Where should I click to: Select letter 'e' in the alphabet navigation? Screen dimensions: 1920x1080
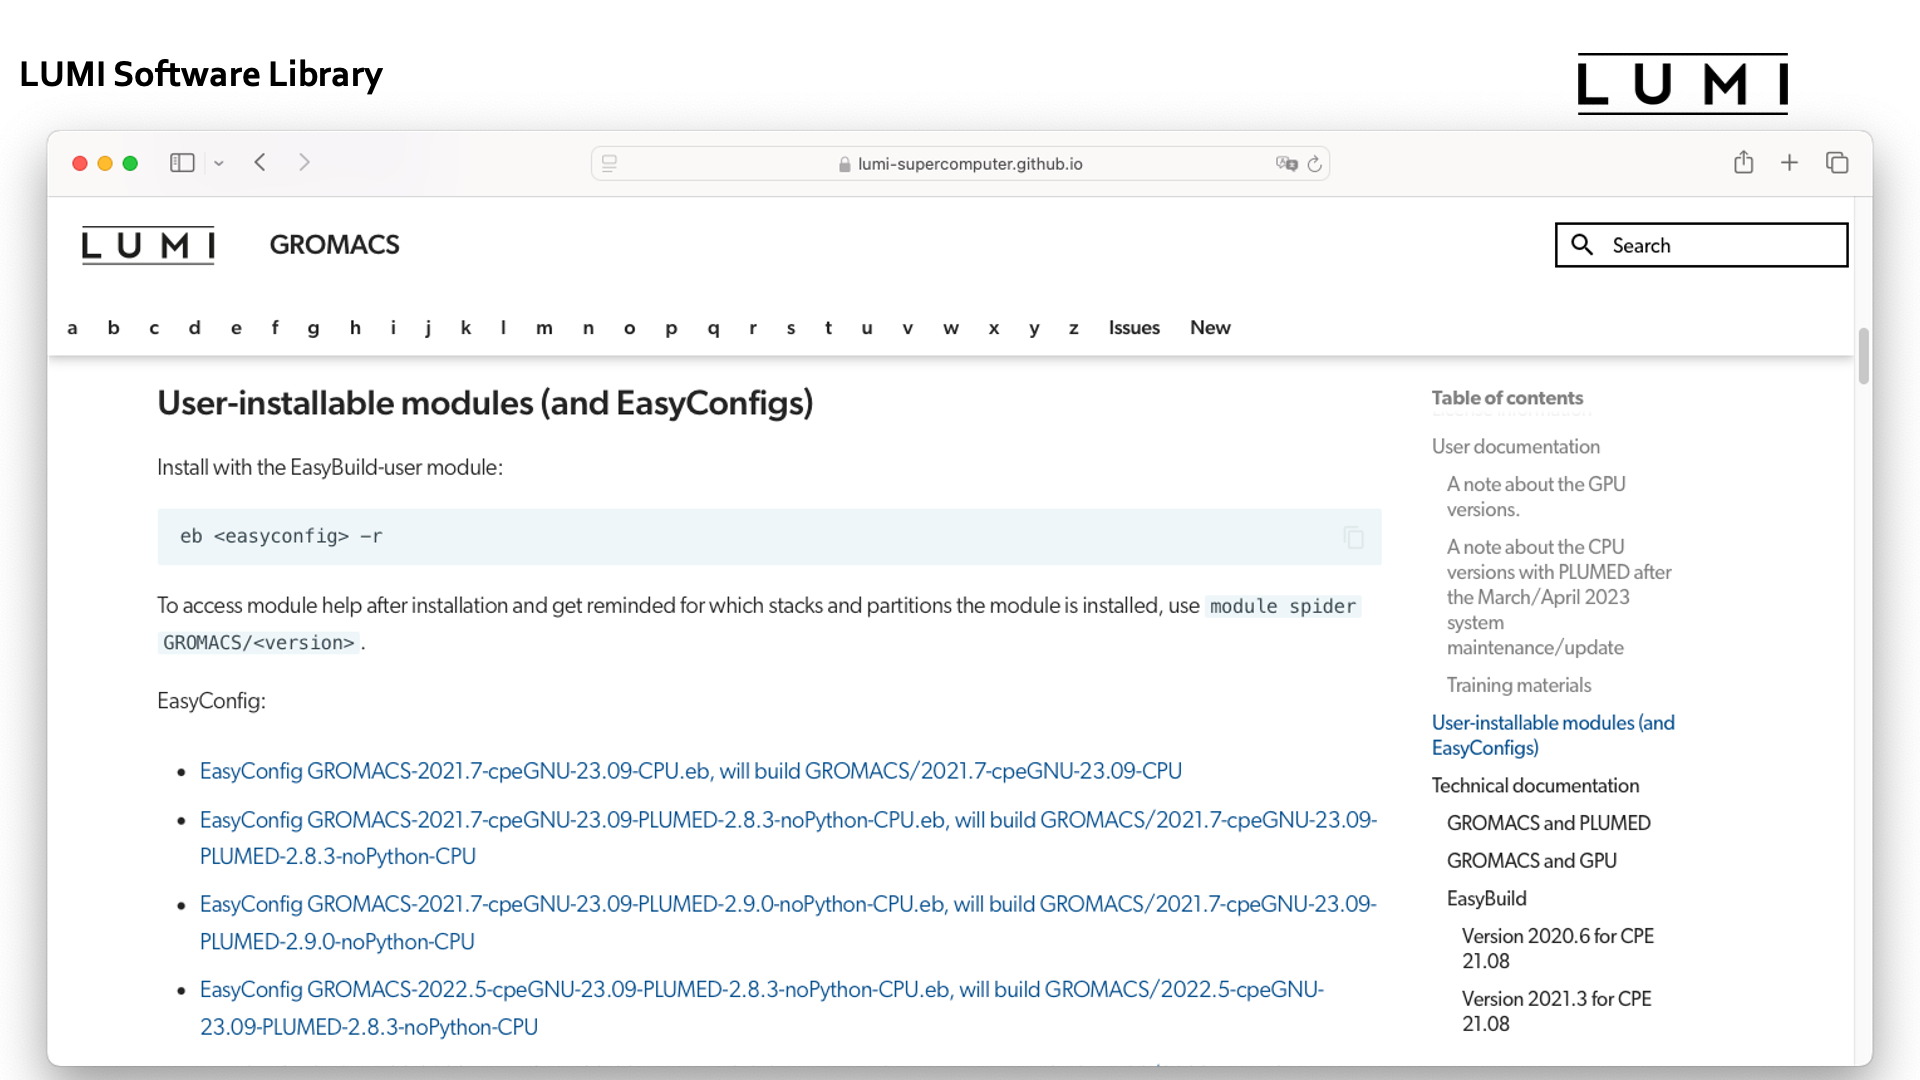pos(236,328)
